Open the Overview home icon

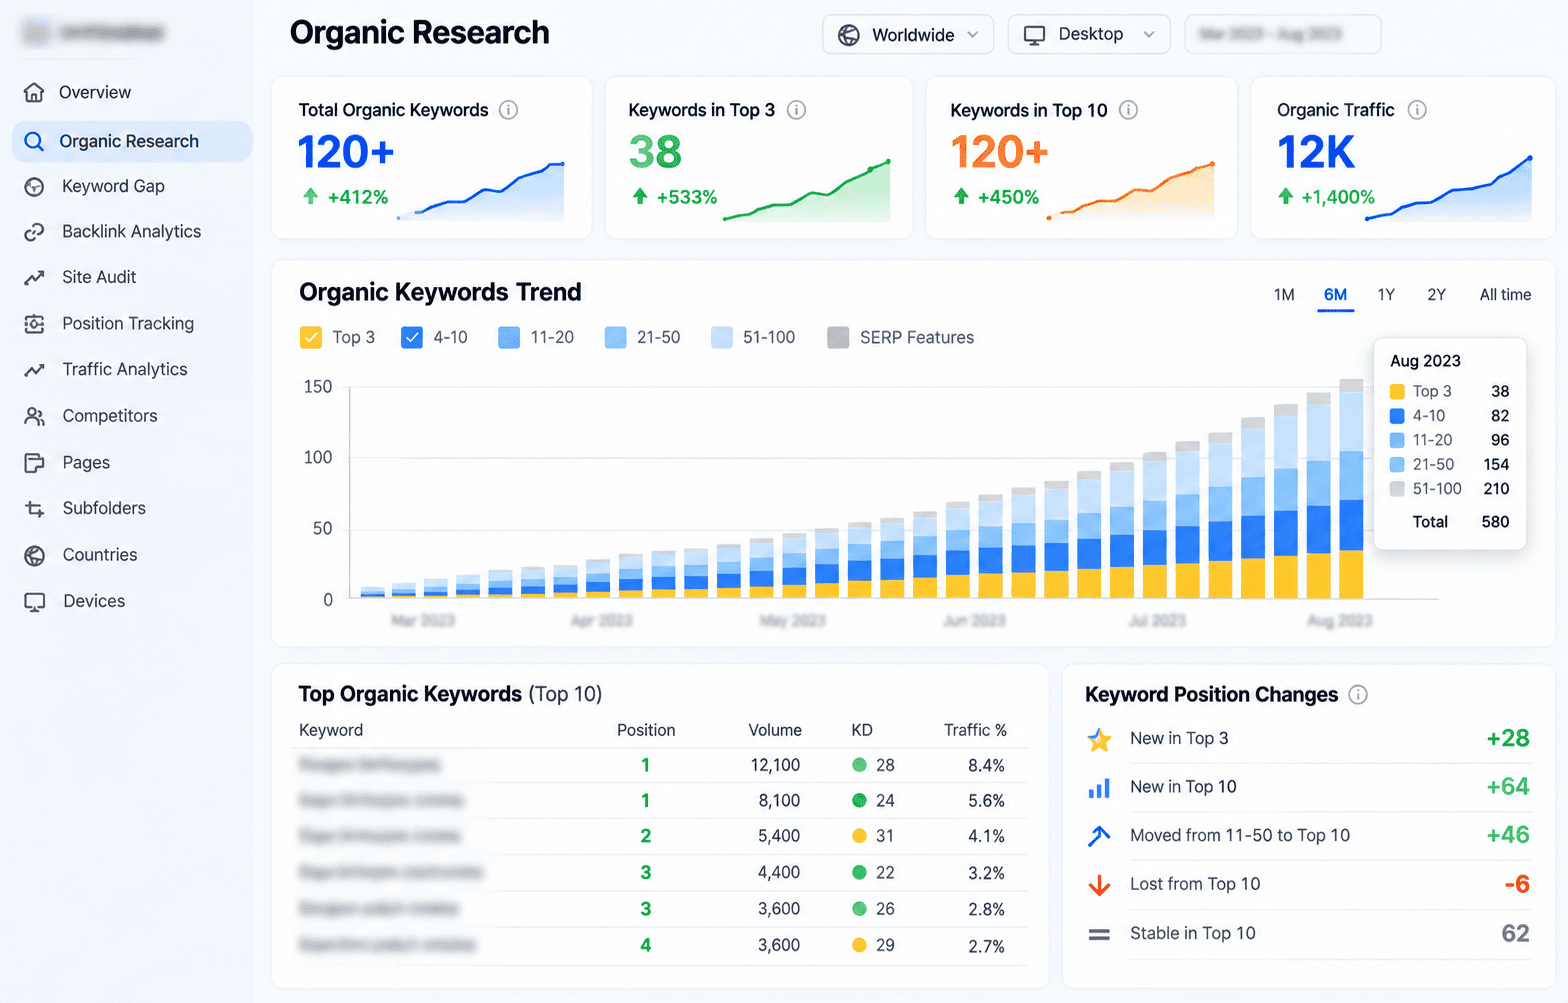pyautogui.click(x=34, y=92)
